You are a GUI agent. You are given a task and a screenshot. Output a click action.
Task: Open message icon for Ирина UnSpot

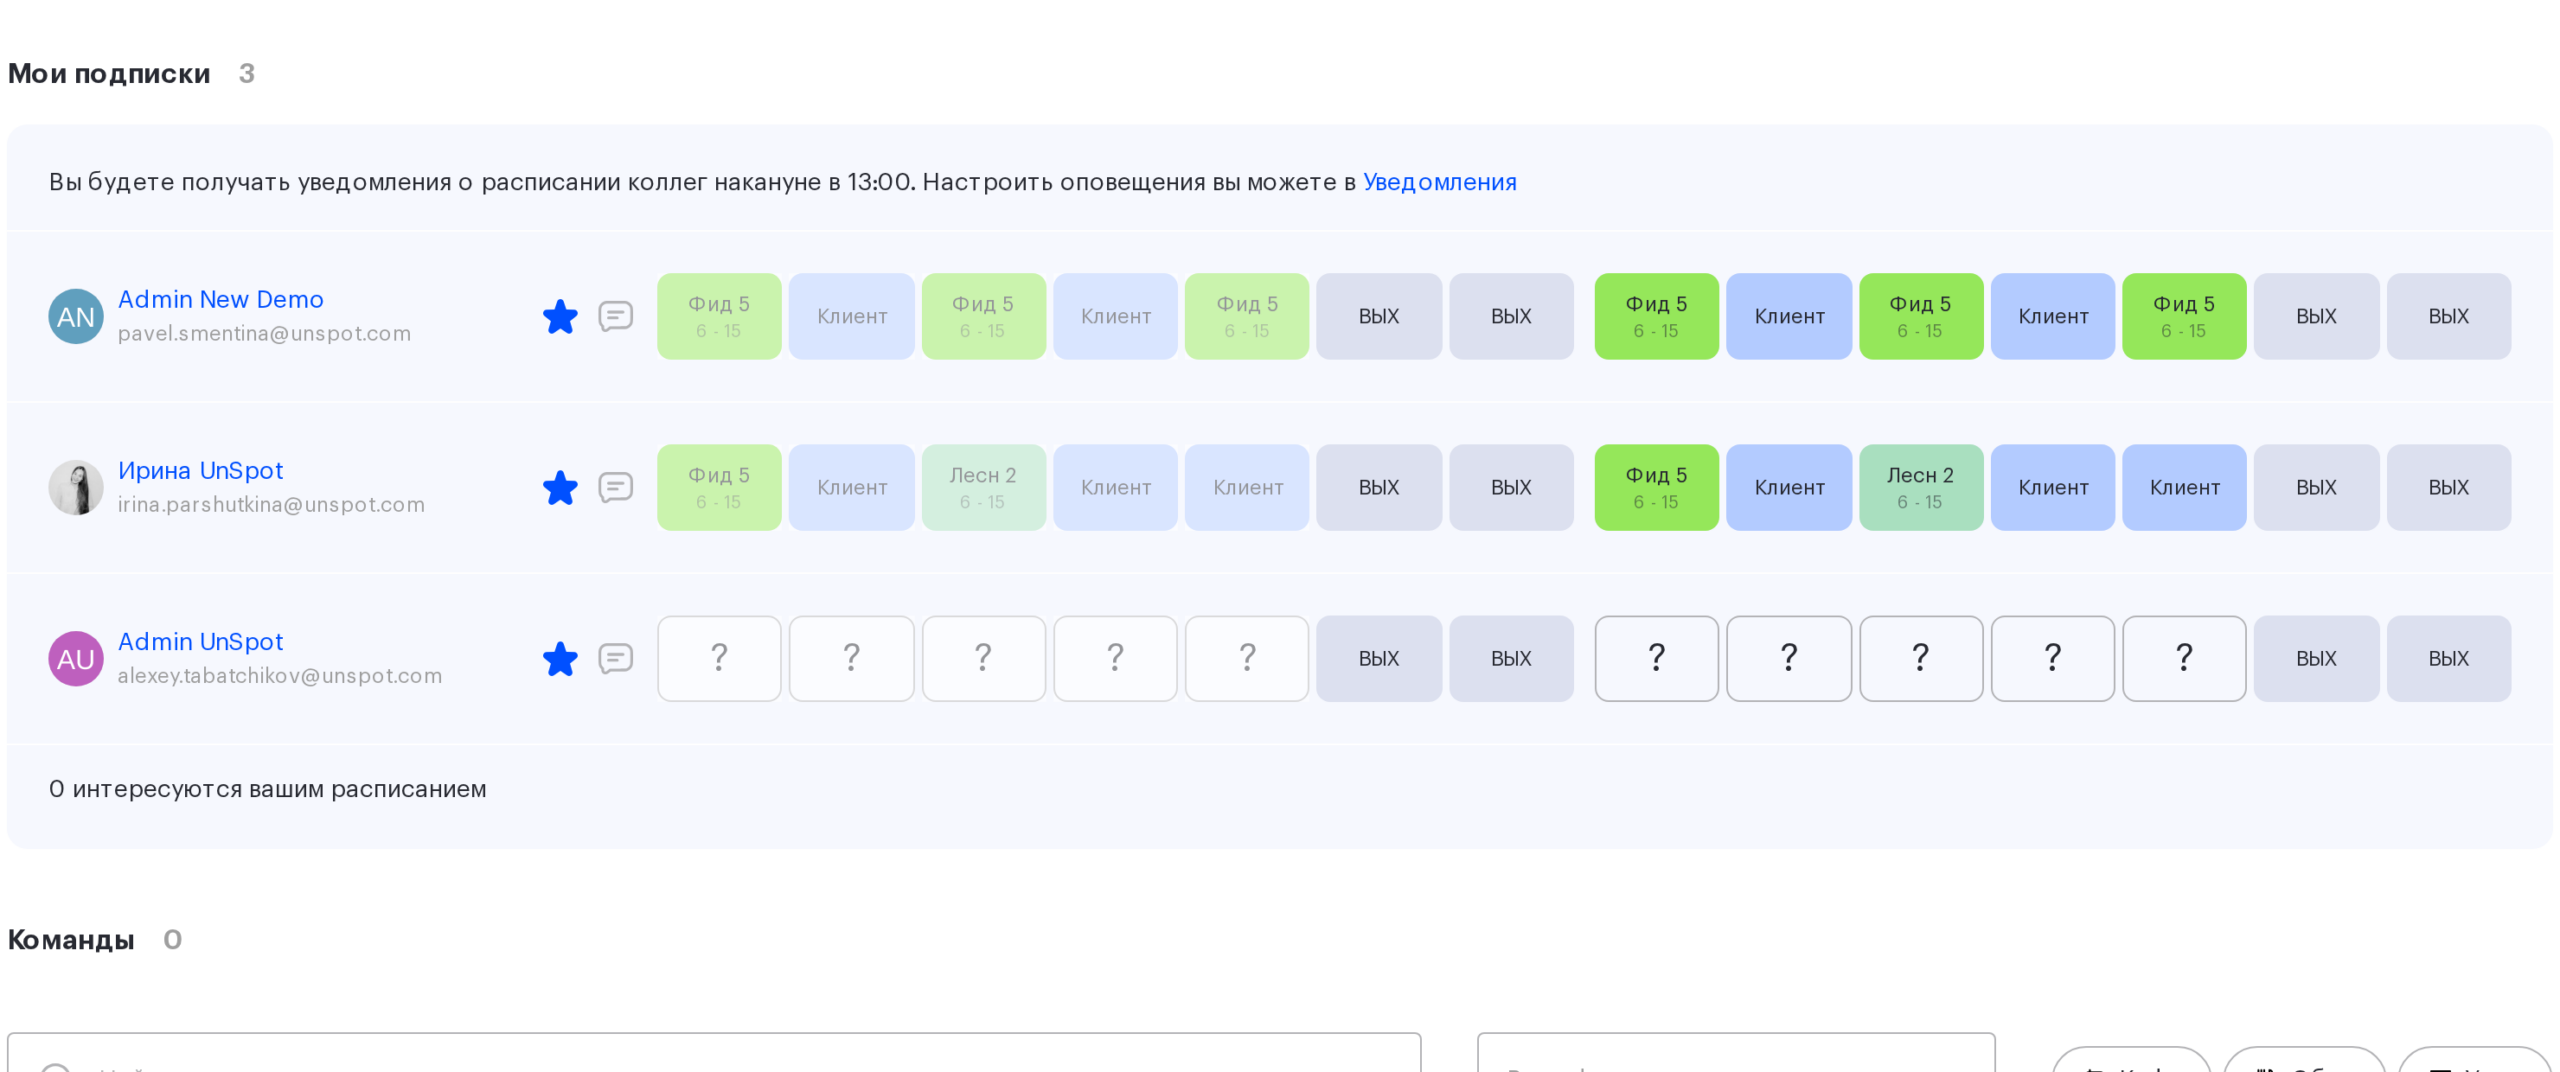615,487
